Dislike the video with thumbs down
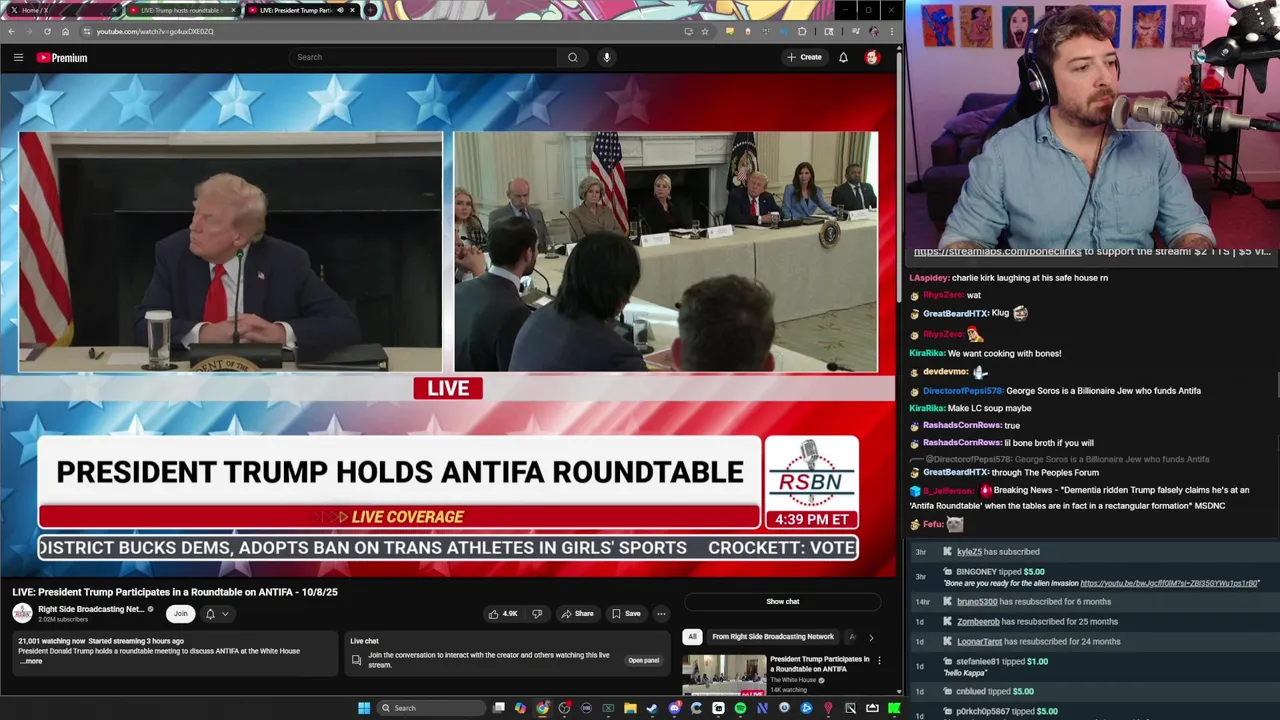The image size is (1280, 720). [x=537, y=614]
